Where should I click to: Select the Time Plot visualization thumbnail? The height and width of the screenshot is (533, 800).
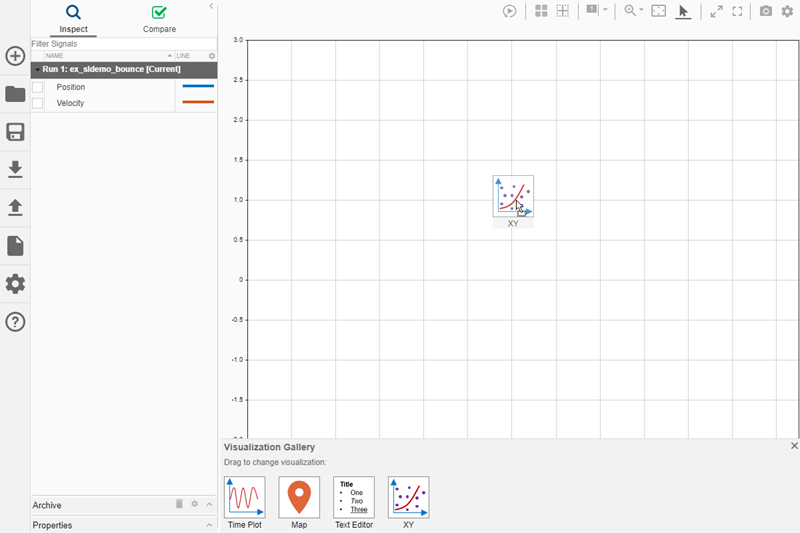(x=244, y=497)
